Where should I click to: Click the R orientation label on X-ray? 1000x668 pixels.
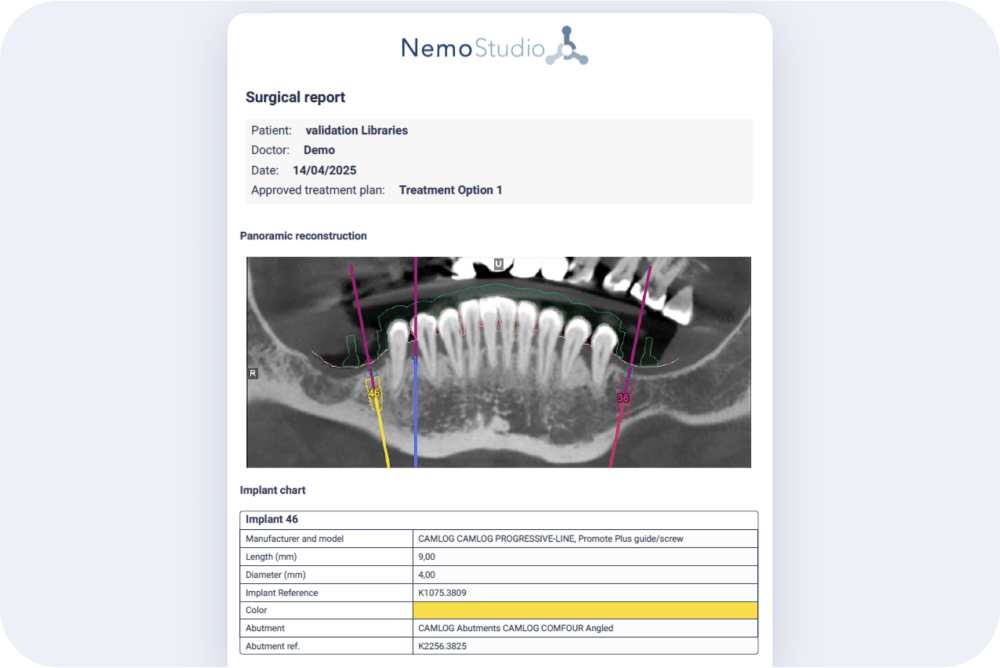click(253, 373)
